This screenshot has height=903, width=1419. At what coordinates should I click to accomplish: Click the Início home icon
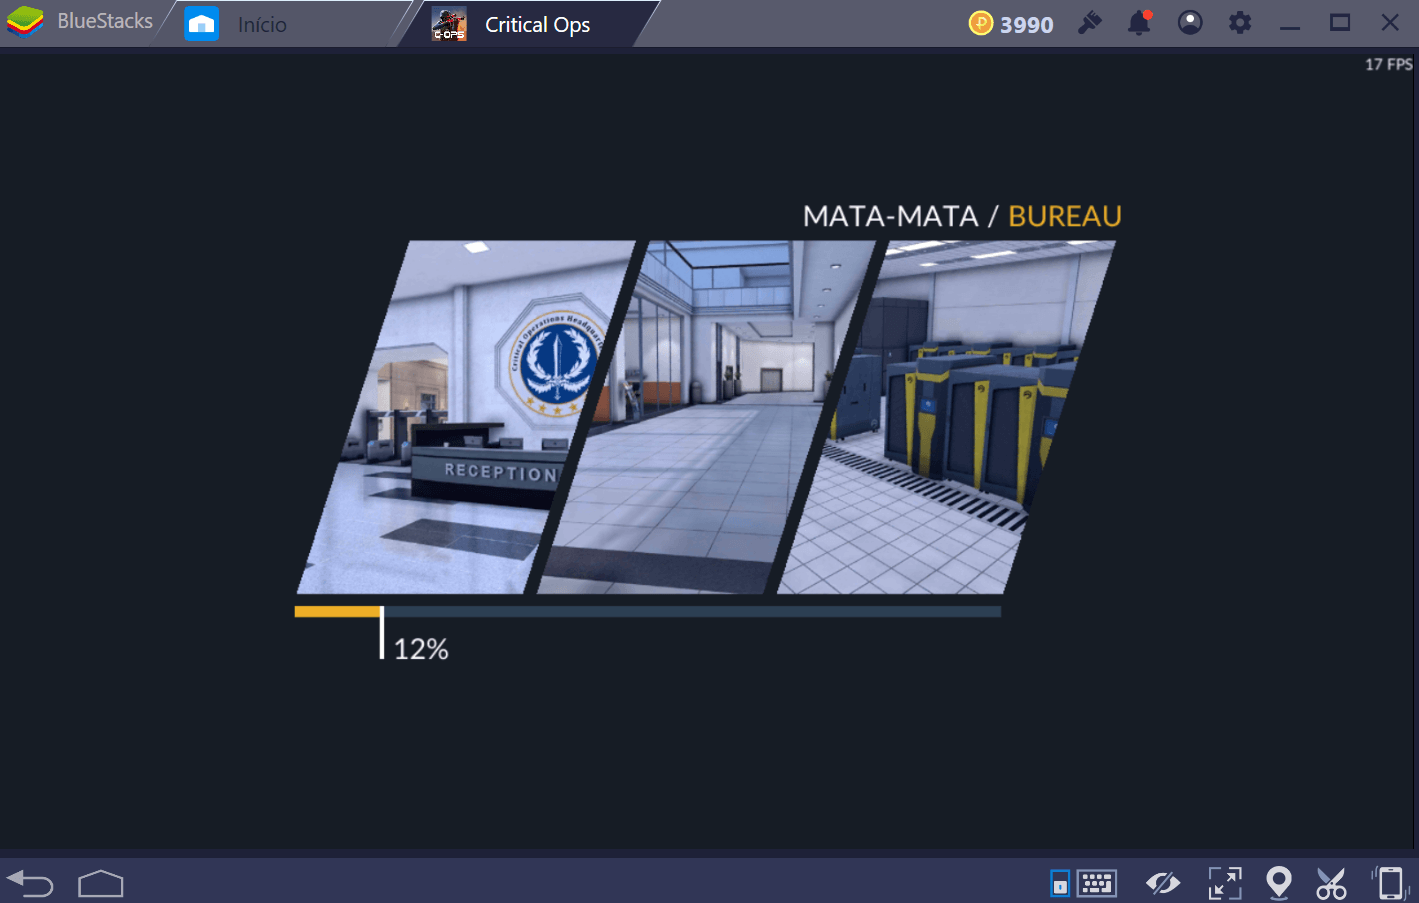[201, 24]
